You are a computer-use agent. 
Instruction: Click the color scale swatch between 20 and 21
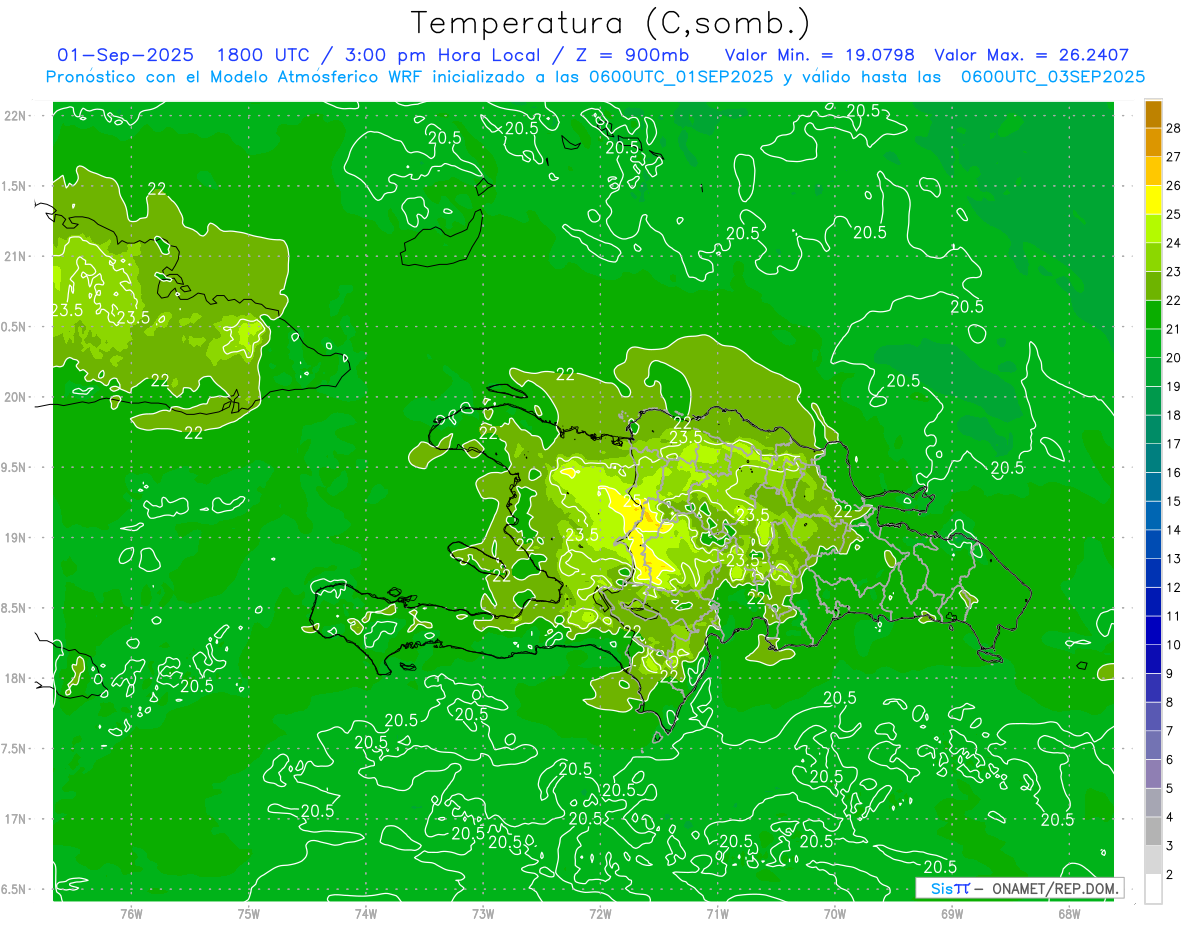click(1153, 344)
